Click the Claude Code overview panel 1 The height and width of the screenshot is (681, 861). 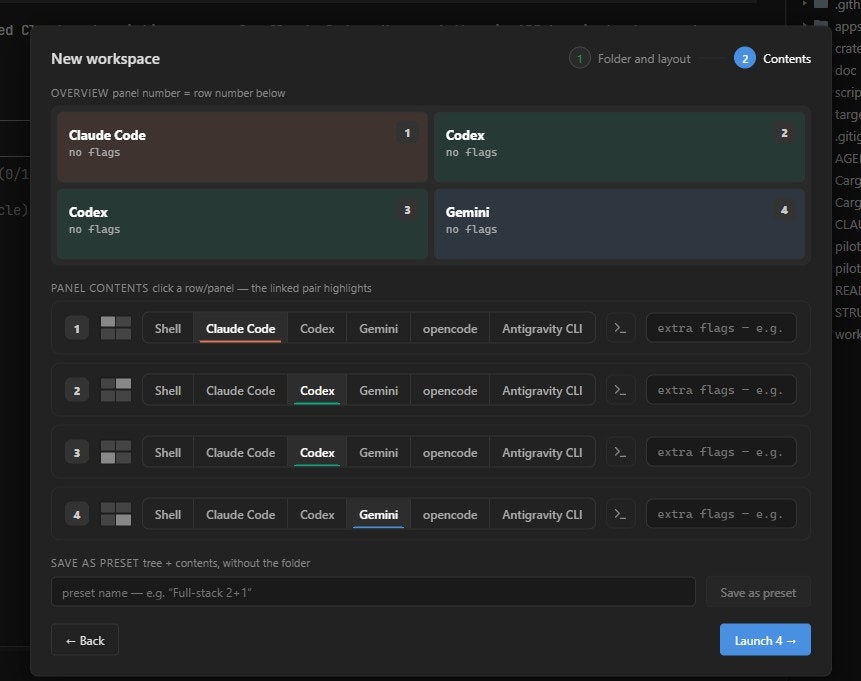pyautogui.click(x=242, y=147)
